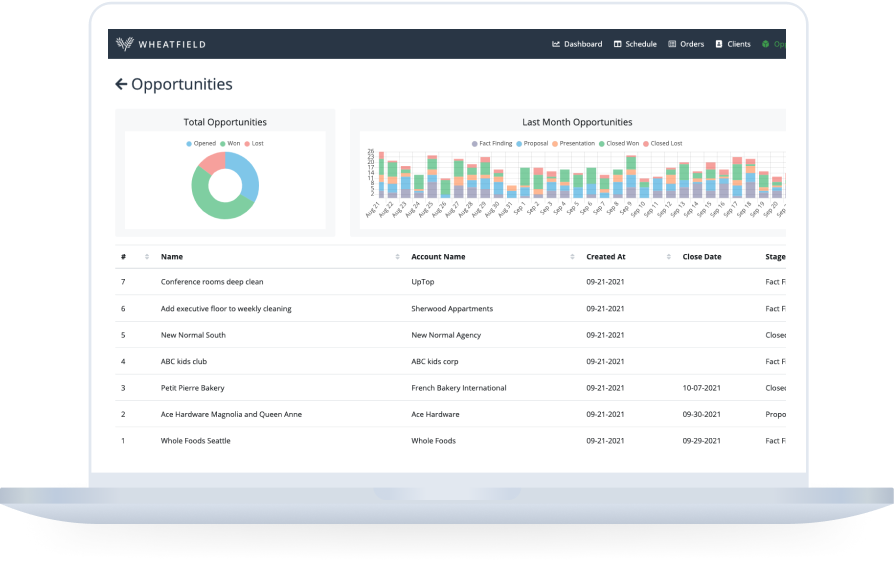Viewport: 894px width, 564px height.
Task: Click the Created At column header
Action: tap(606, 257)
